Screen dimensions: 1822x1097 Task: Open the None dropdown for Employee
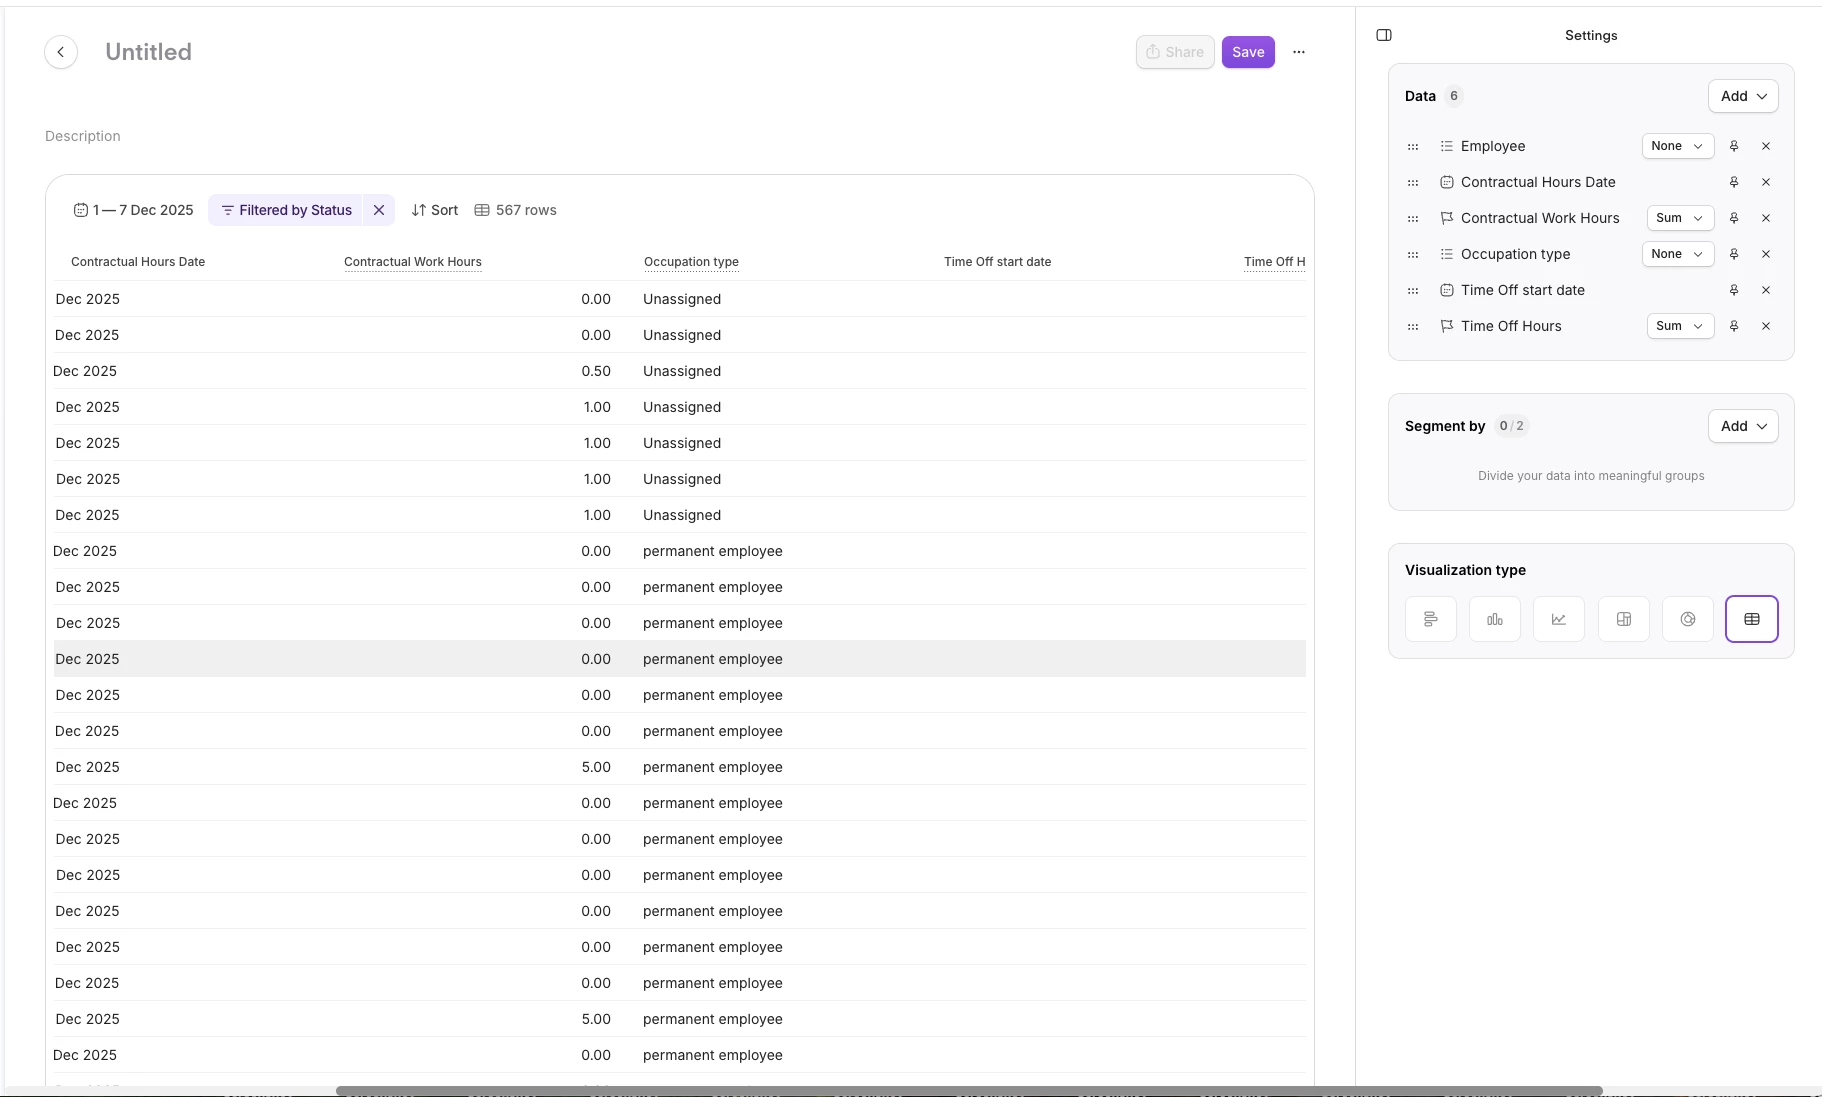point(1677,146)
